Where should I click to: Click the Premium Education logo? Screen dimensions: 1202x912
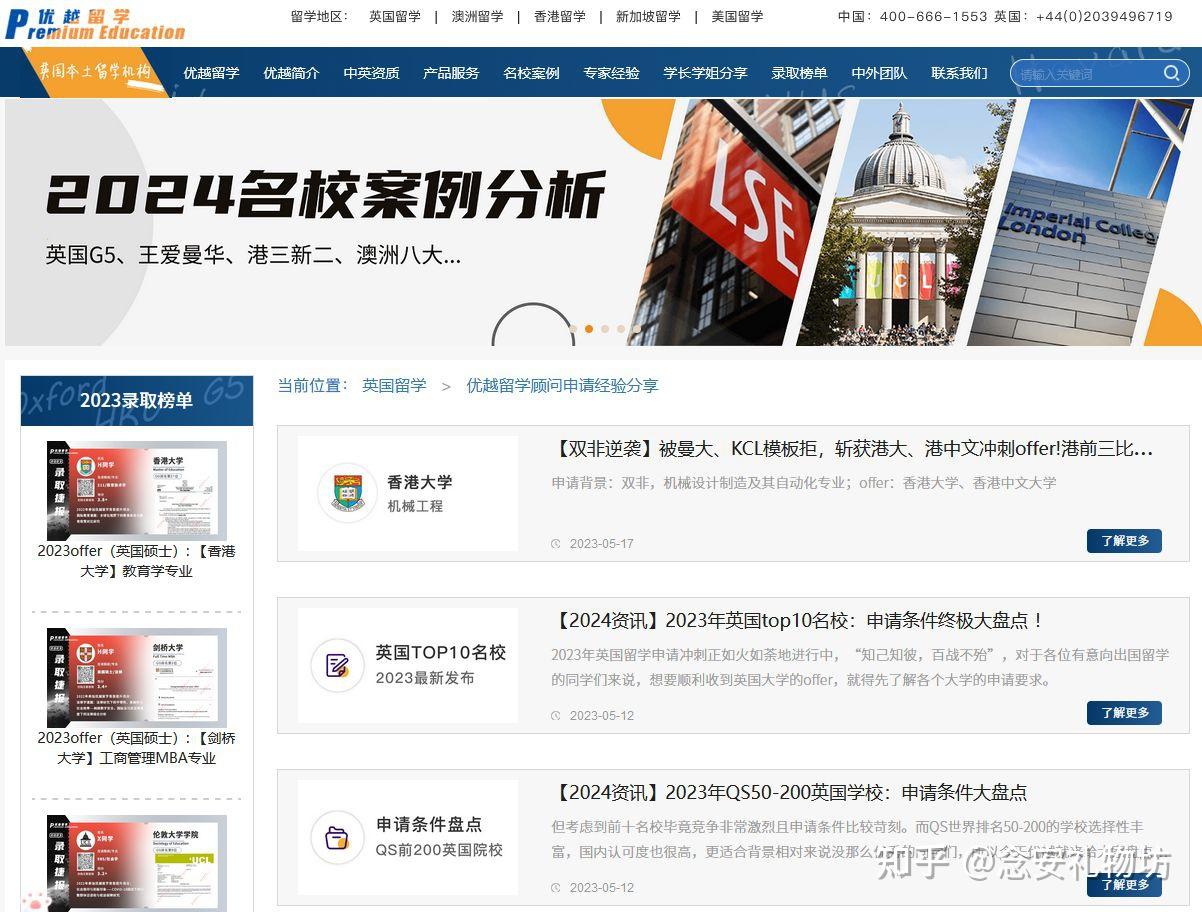point(95,24)
